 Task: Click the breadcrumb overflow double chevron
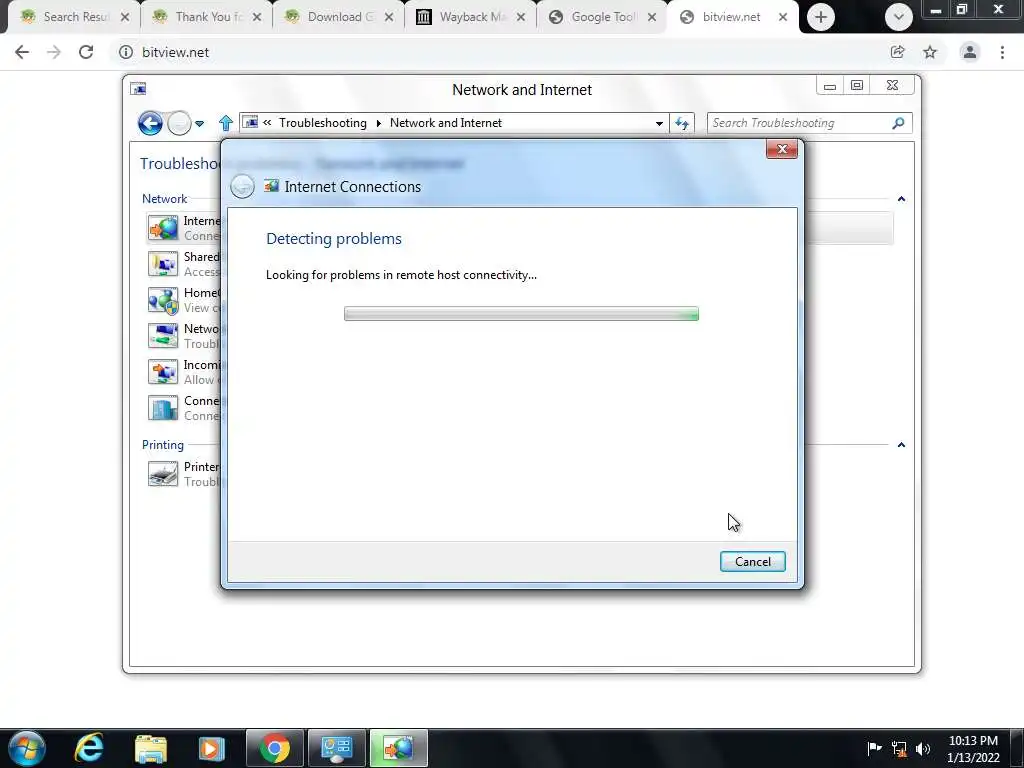click(267, 122)
